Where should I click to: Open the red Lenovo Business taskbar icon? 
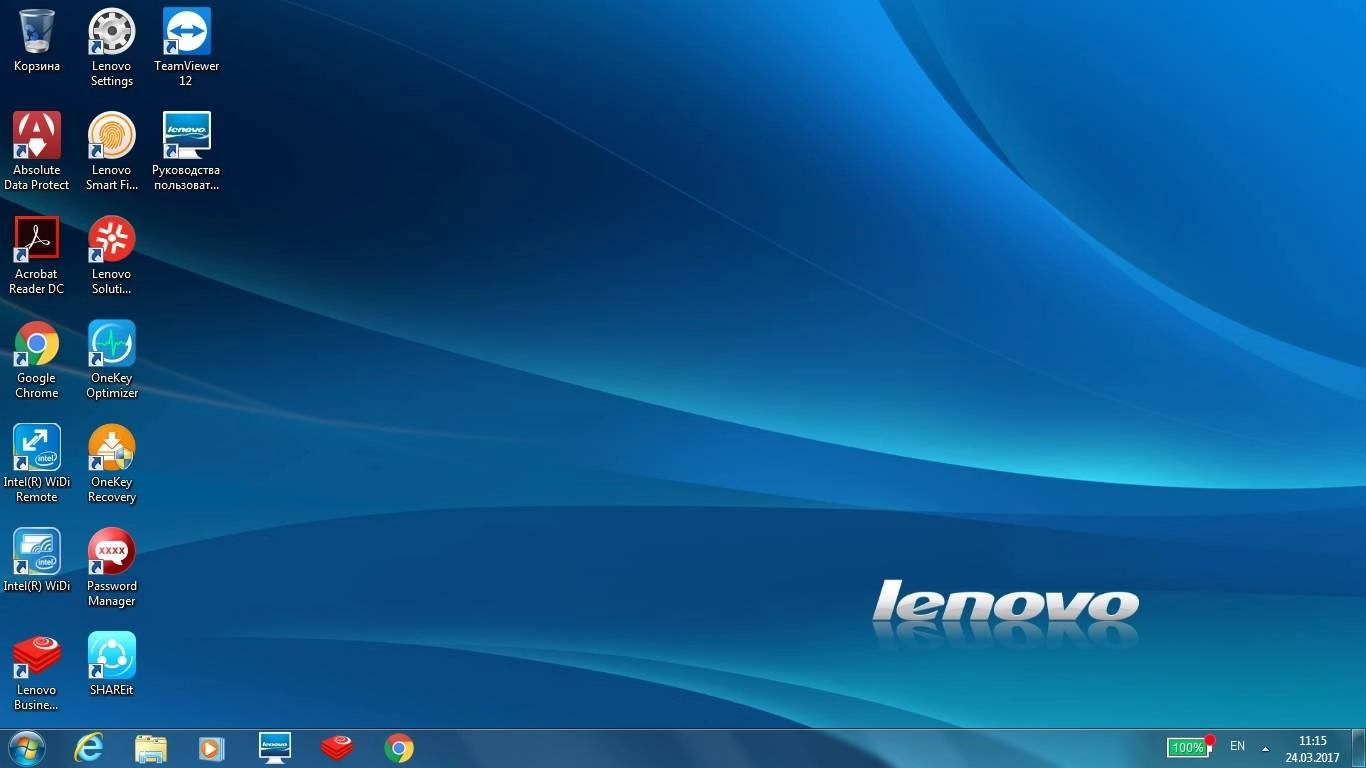click(x=337, y=748)
